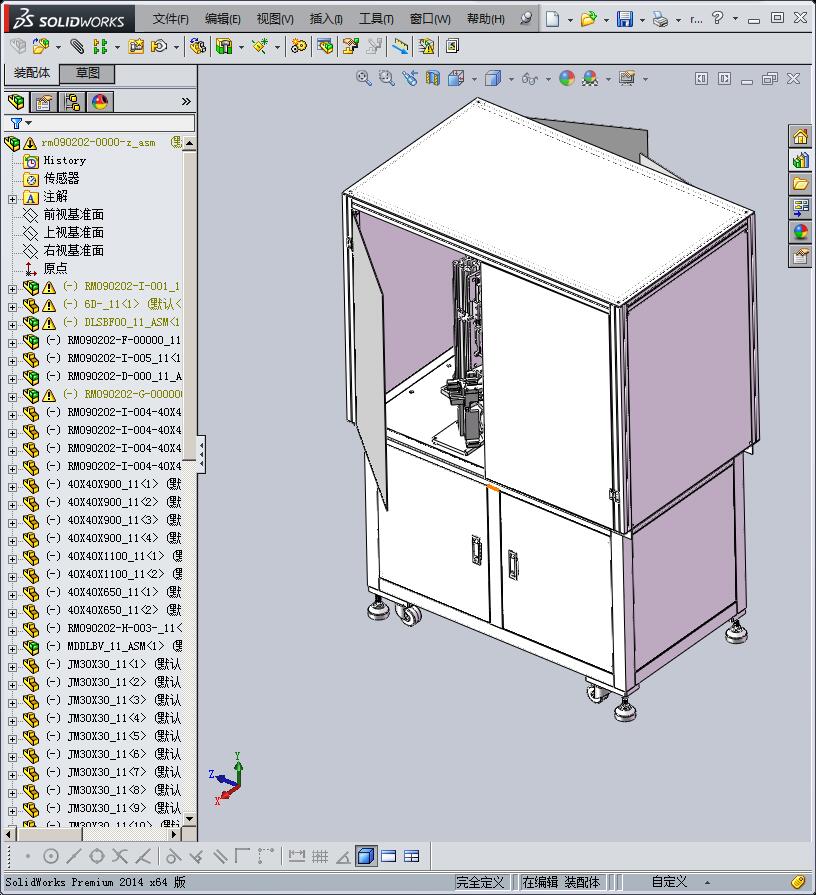Click the Save floppy disk icon
The image size is (816, 895).
(625, 19)
